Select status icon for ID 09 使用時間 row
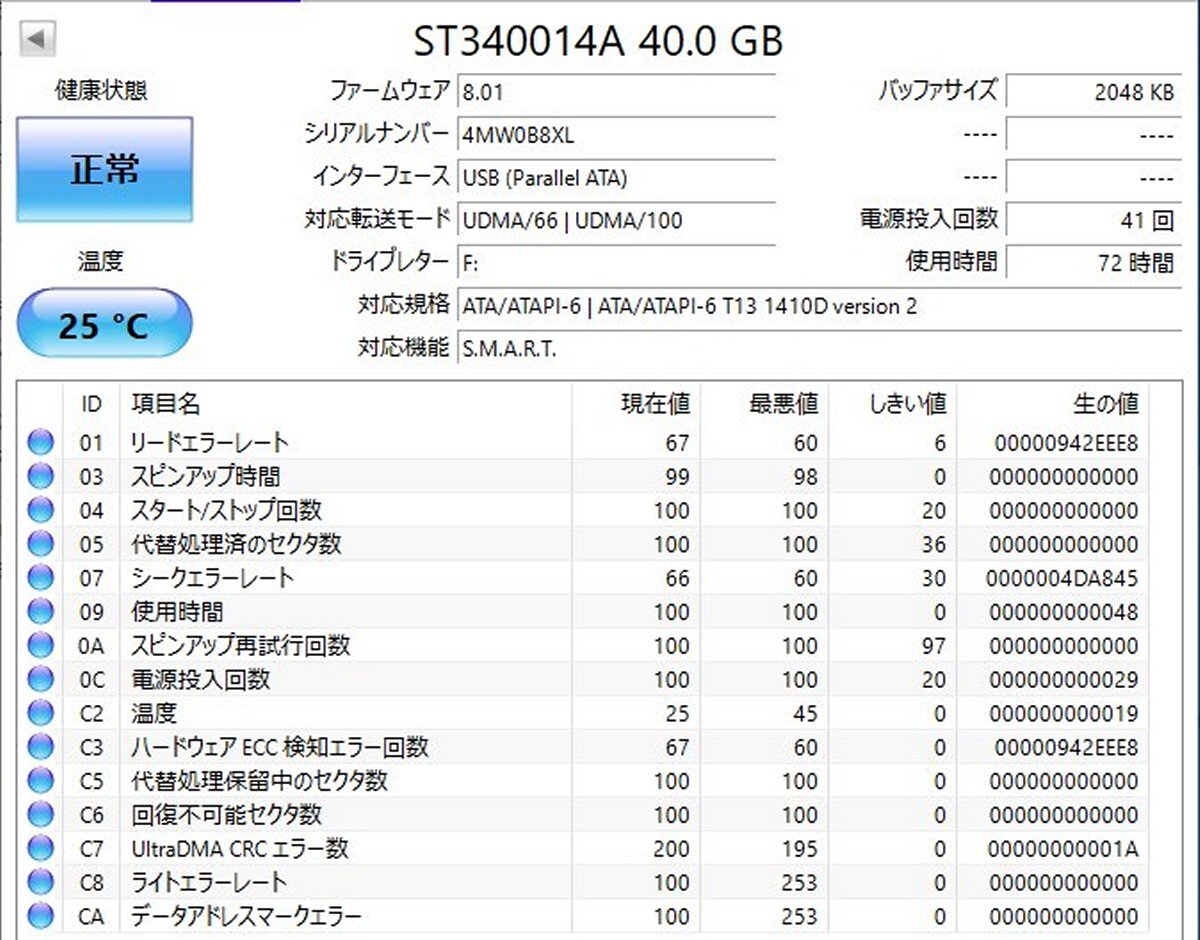 (x=40, y=611)
